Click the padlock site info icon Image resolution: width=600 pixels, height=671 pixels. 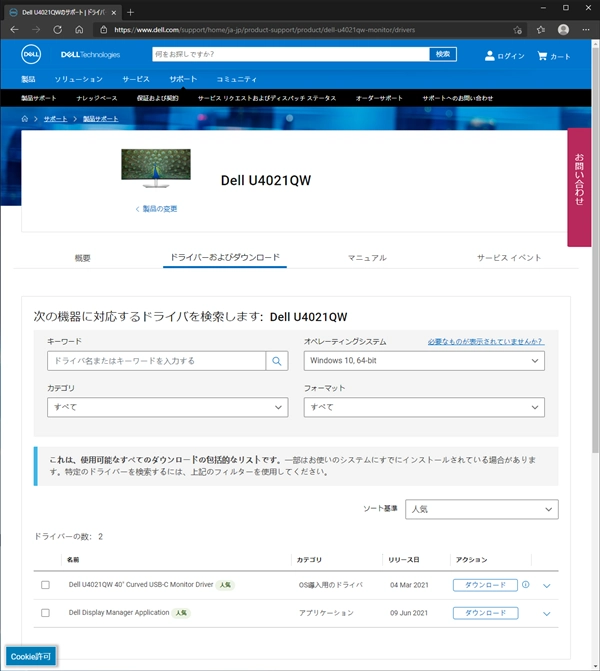[104, 30]
